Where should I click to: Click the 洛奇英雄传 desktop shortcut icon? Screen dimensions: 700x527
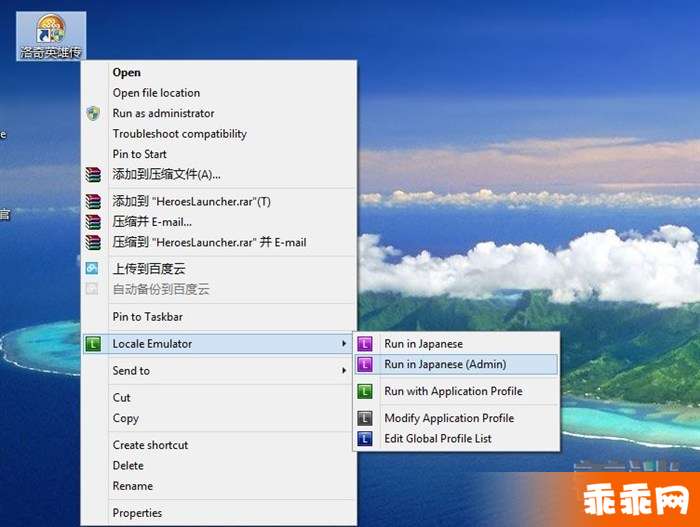pyautogui.click(x=50, y=30)
